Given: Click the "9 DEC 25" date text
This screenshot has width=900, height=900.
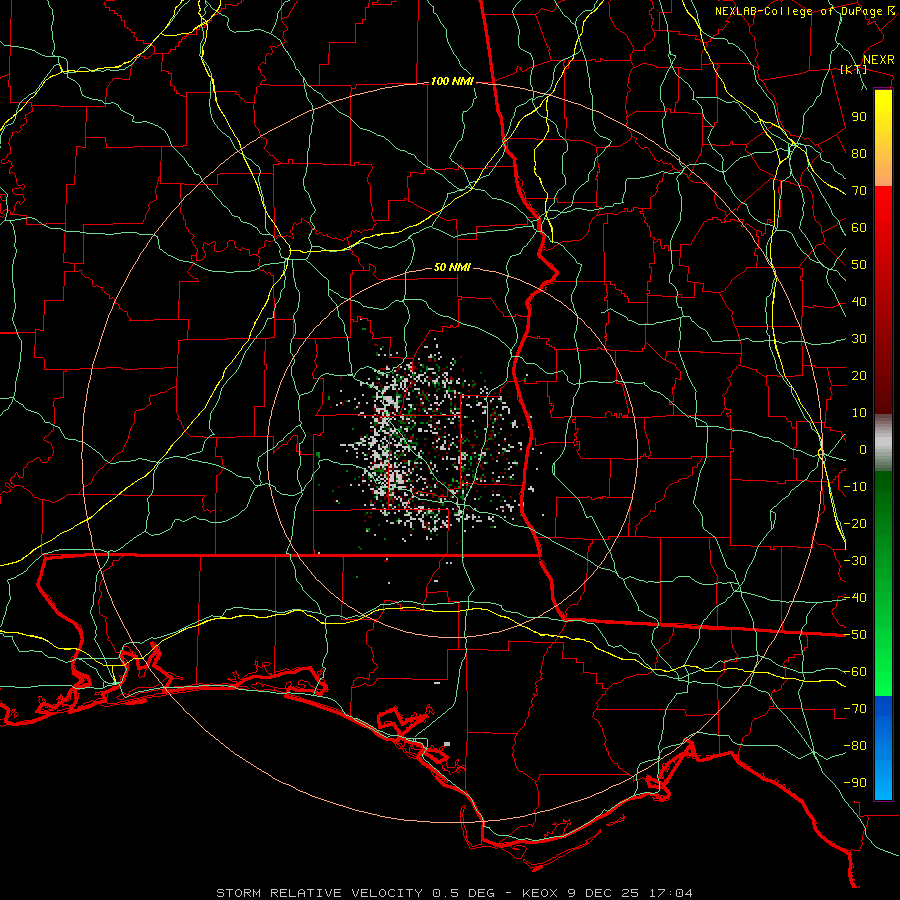Looking at the screenshot, I should (x=603, y=893).
